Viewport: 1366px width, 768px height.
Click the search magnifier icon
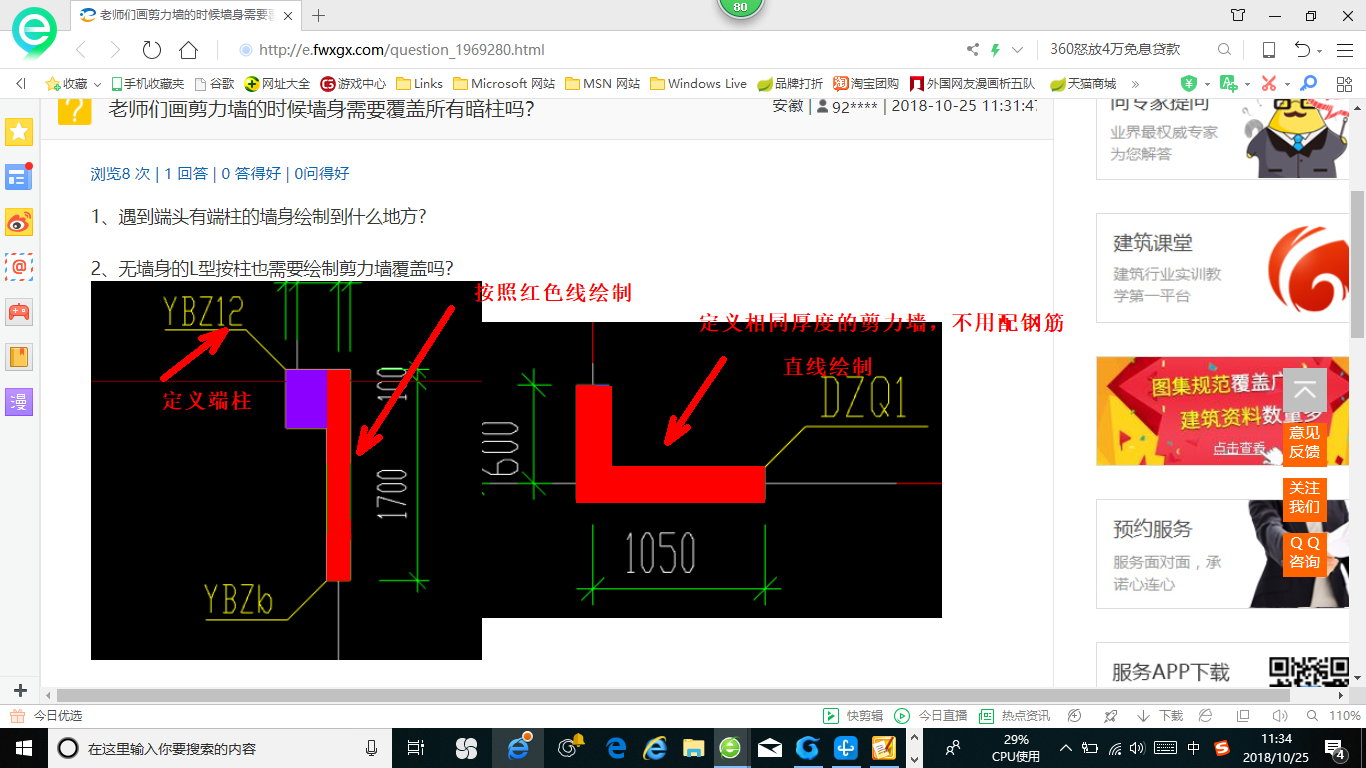click(x=1224, y=50)
